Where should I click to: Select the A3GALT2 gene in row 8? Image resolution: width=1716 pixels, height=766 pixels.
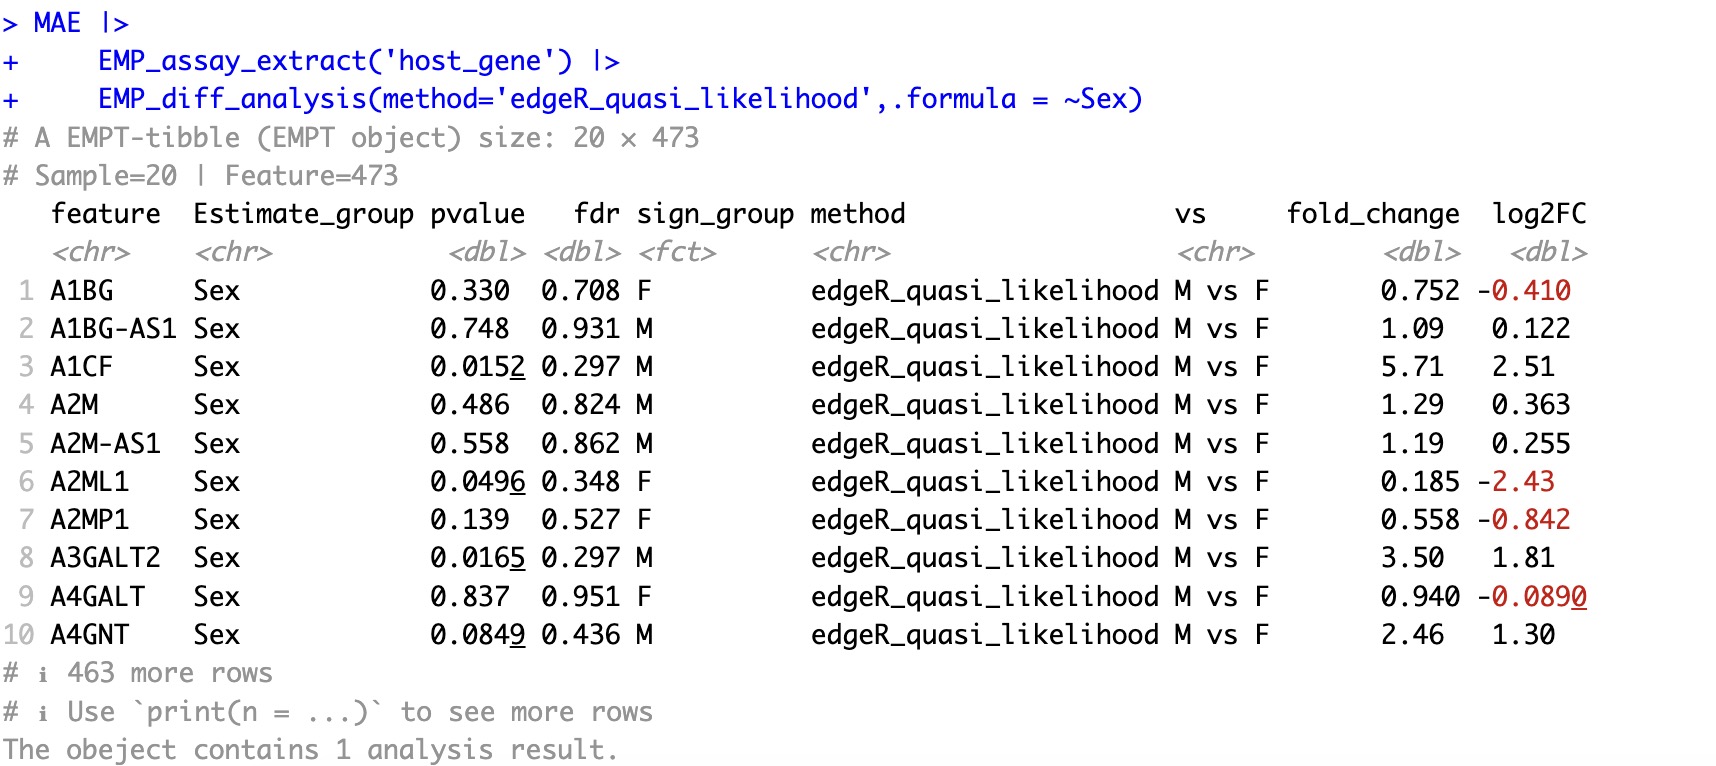pos(105,558)
